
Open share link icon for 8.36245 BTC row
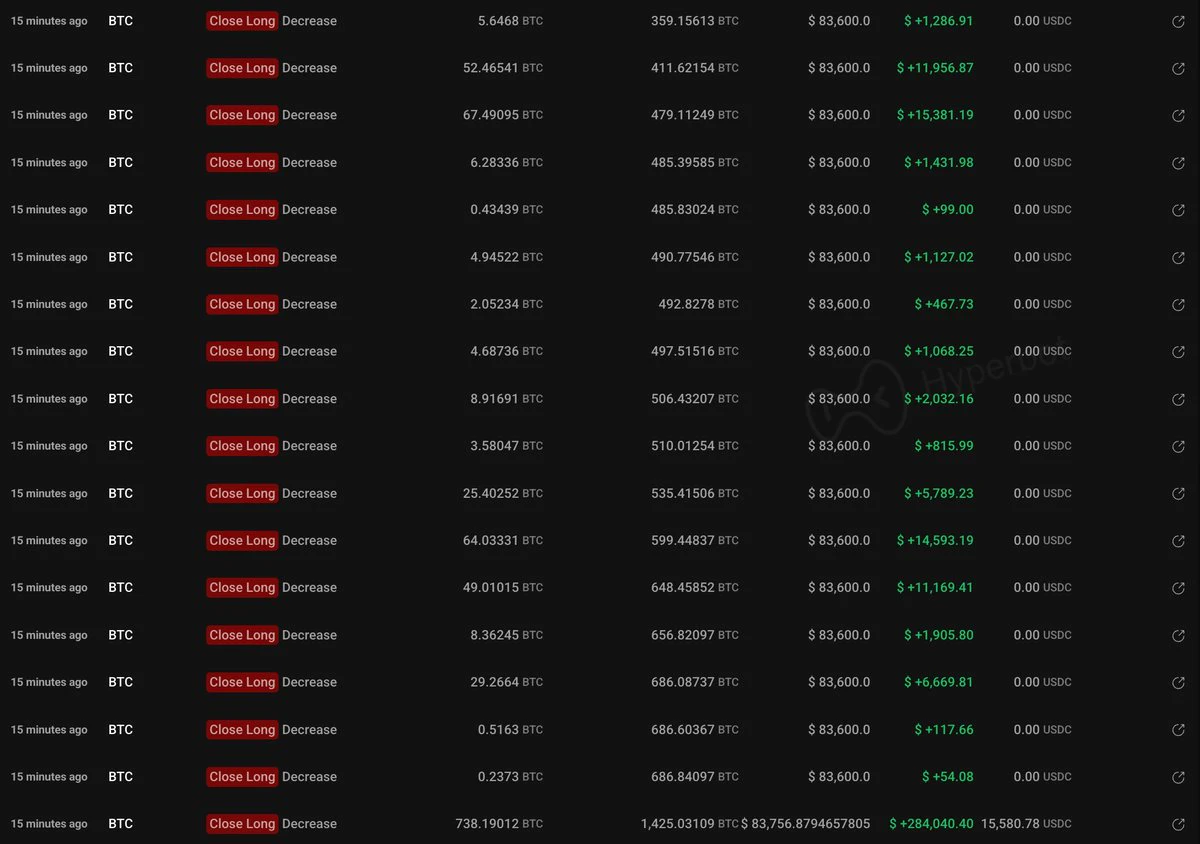(x=1178, y=635)
